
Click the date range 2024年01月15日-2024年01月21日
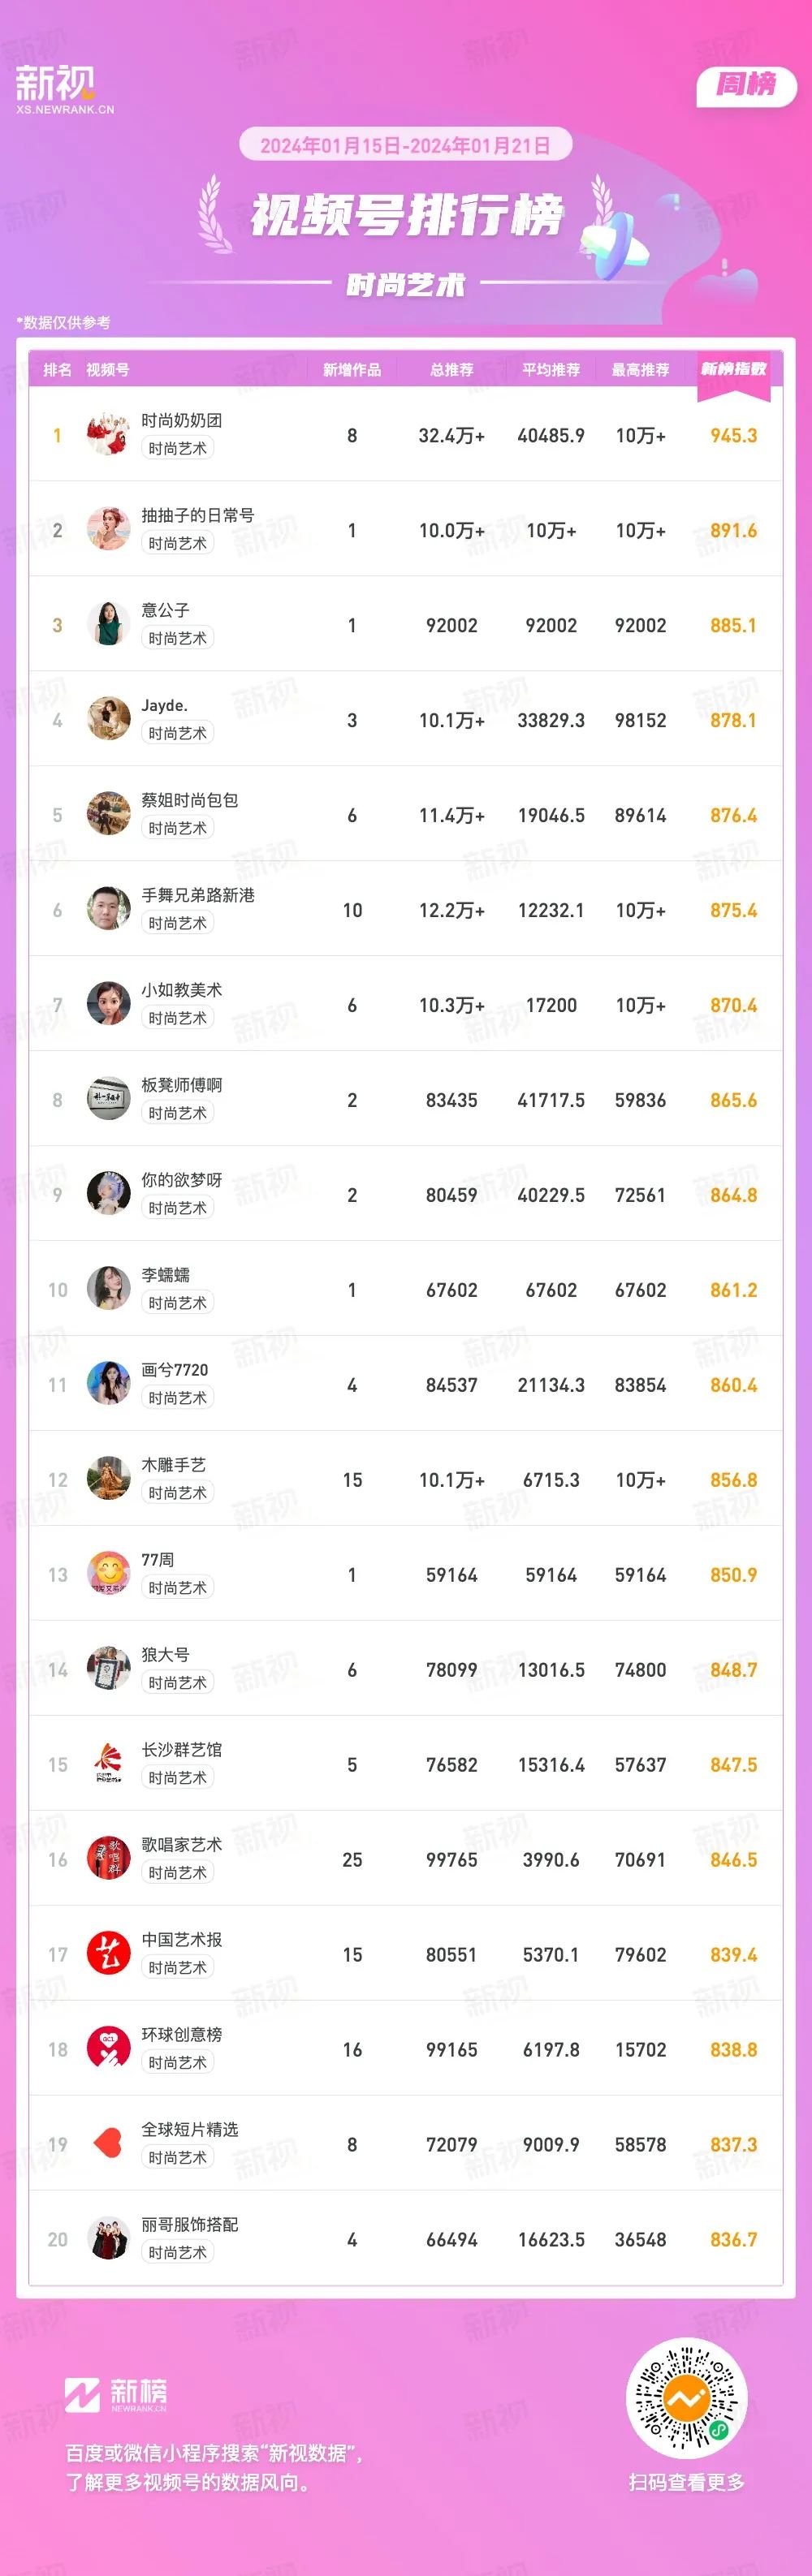(405, 146)
